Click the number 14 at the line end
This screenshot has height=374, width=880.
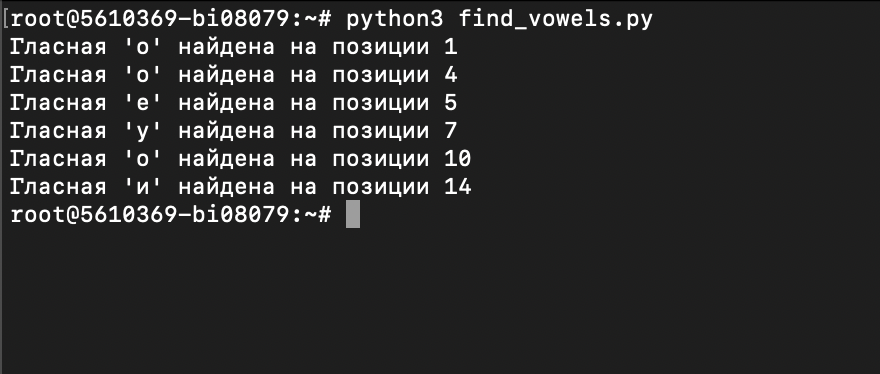(457, 187)
